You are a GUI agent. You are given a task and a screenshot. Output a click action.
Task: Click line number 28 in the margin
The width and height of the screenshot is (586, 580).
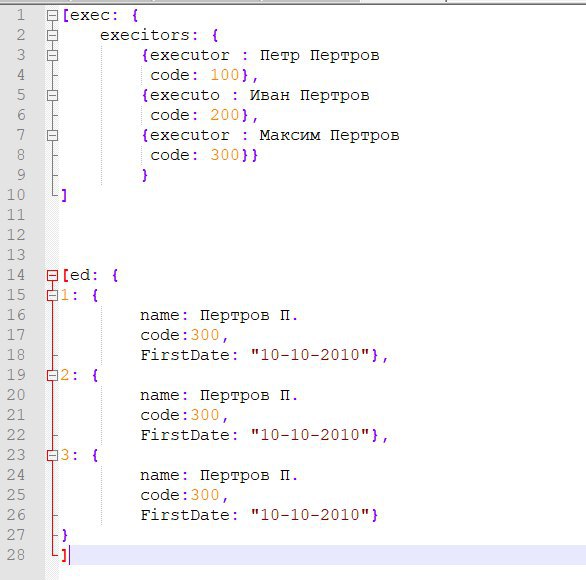[x=16, y=555]
